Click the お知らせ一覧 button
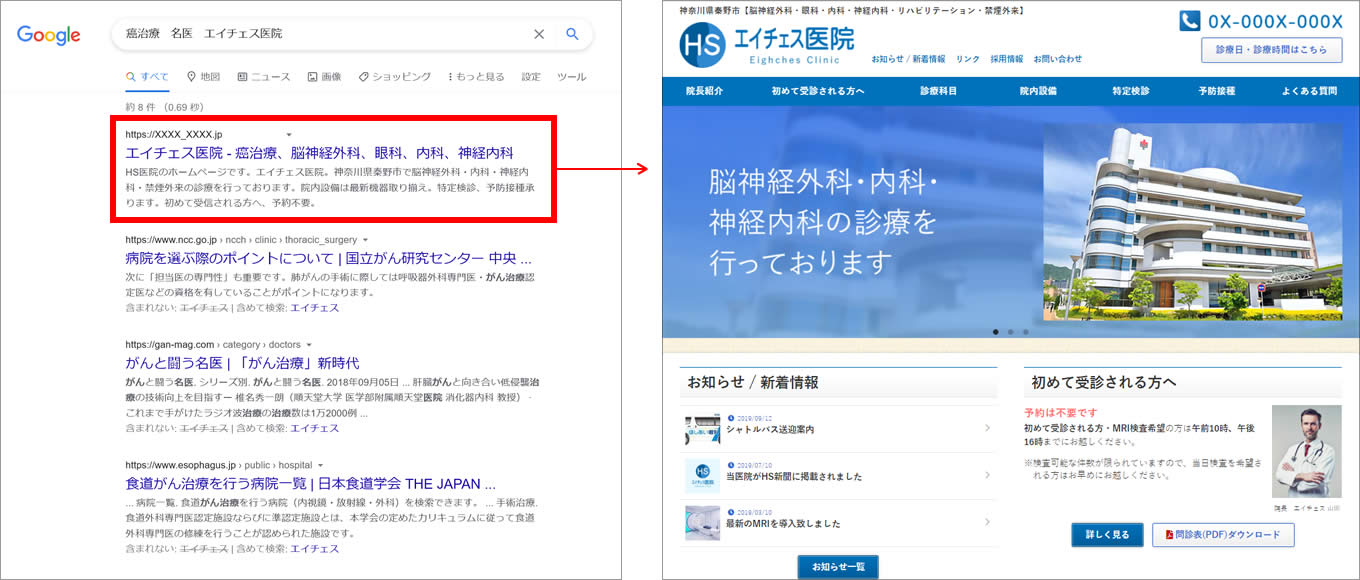The image size is (1360, 580). point(838,567)
